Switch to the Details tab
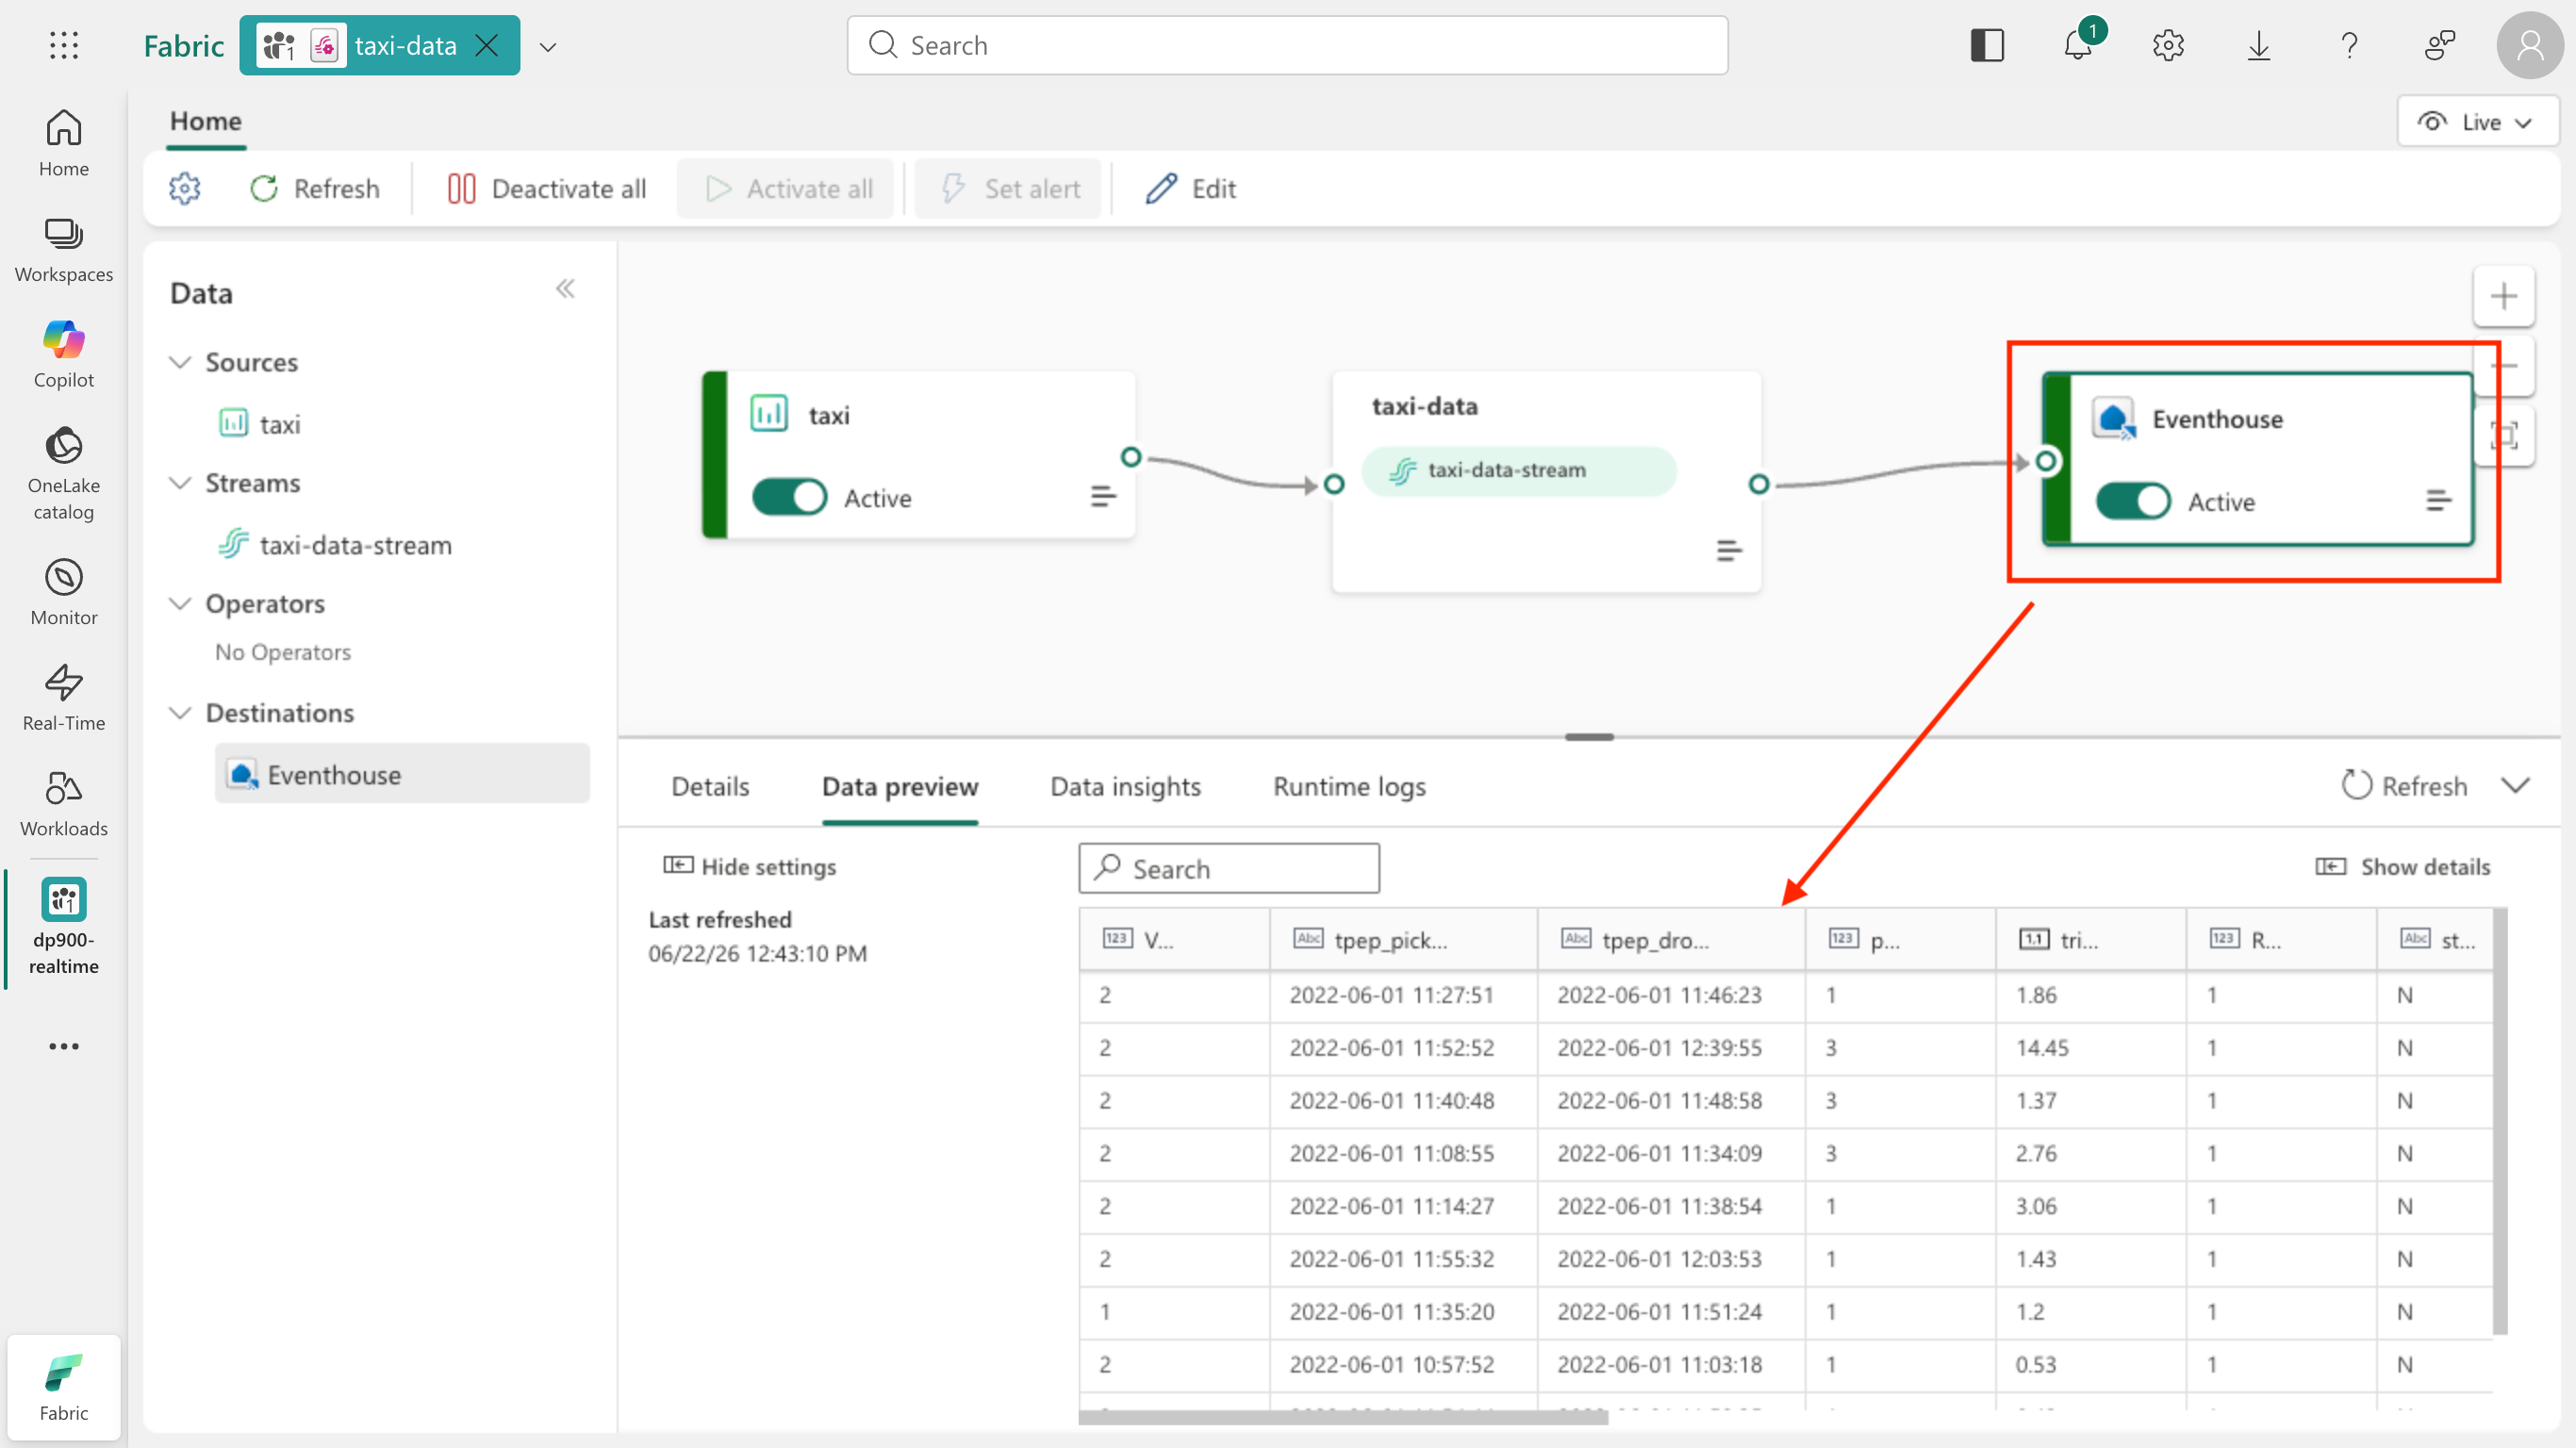2576x1448 pixels. (710, 786)
